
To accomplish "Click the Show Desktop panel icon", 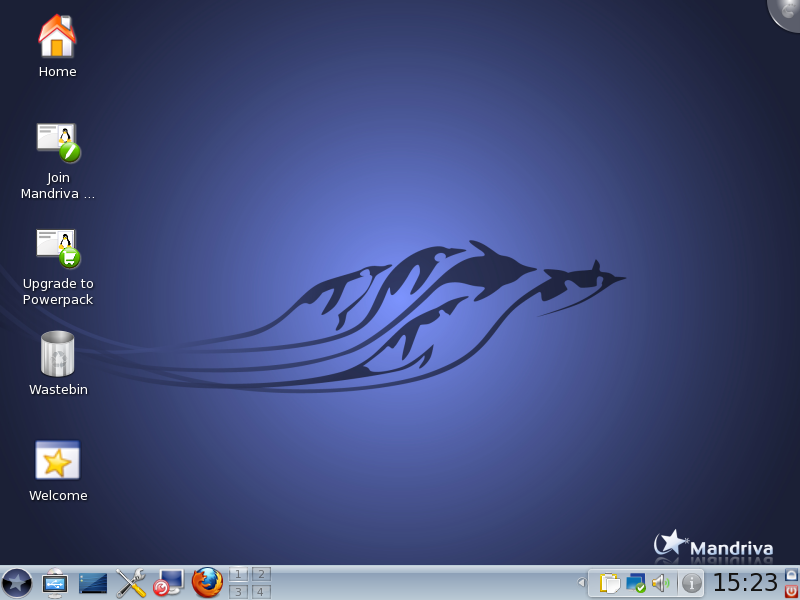I will 93,582.
